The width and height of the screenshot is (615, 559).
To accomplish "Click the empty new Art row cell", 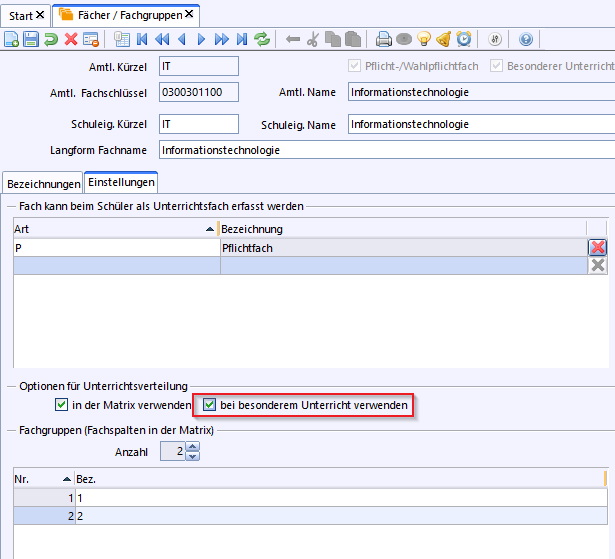I will pos(117,266).
